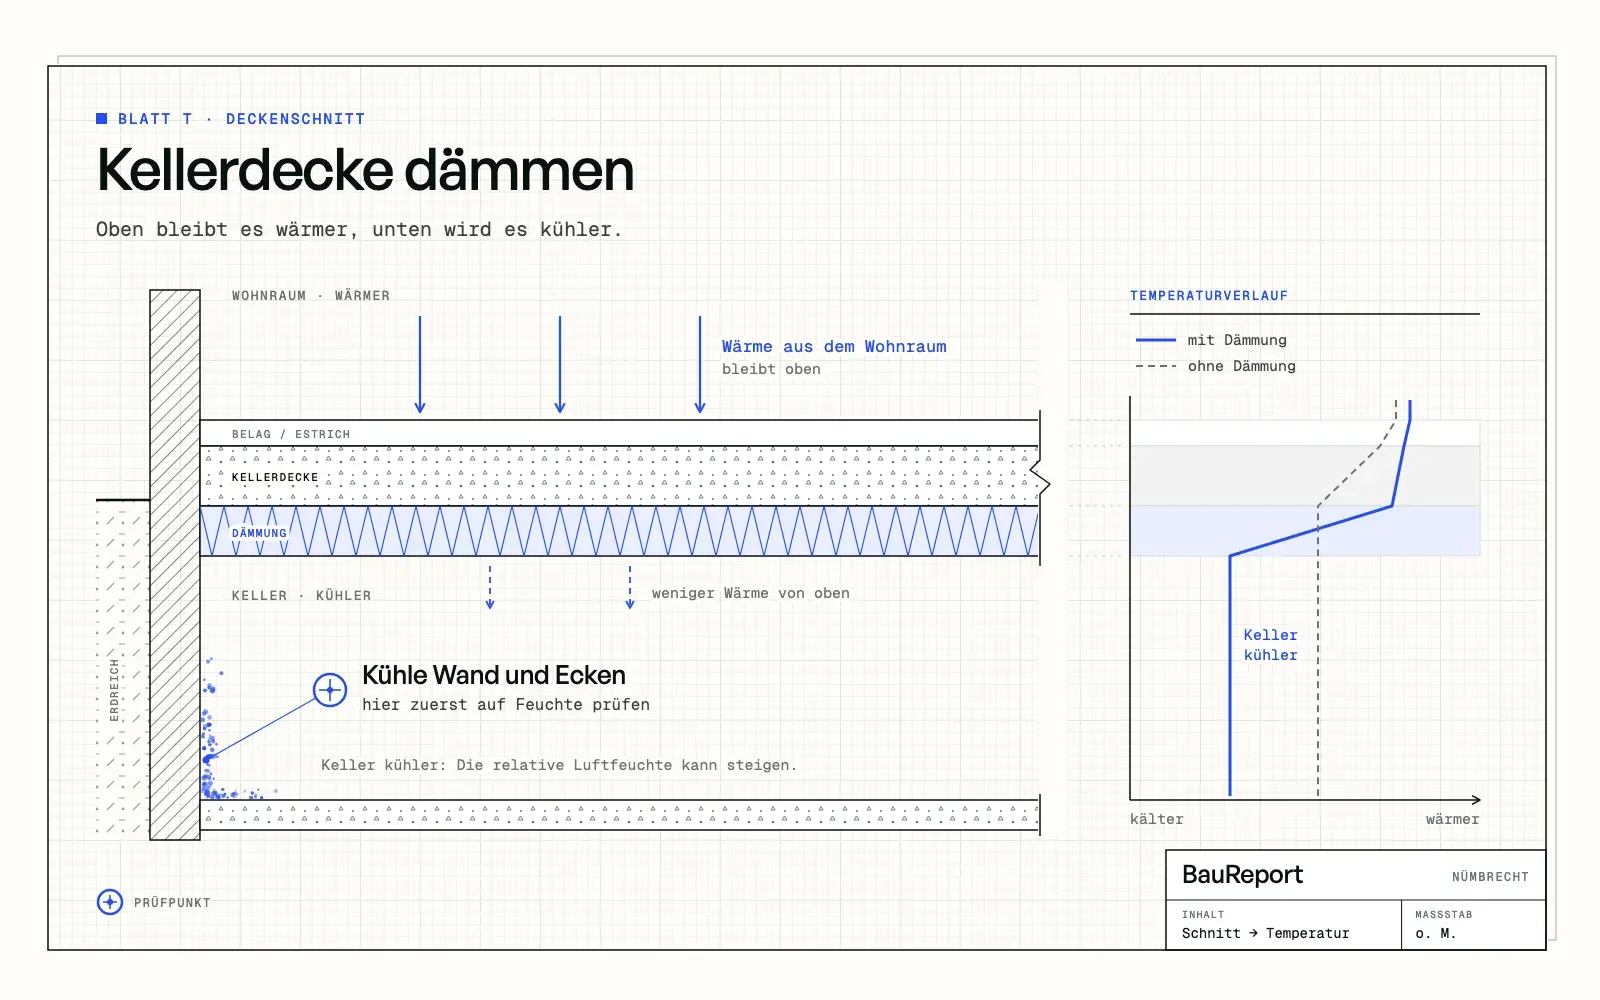Click the Prüfpunkt legend icon at bottom left
1600x1000 pixels.
pyautogui.click(x=110, y=902)
